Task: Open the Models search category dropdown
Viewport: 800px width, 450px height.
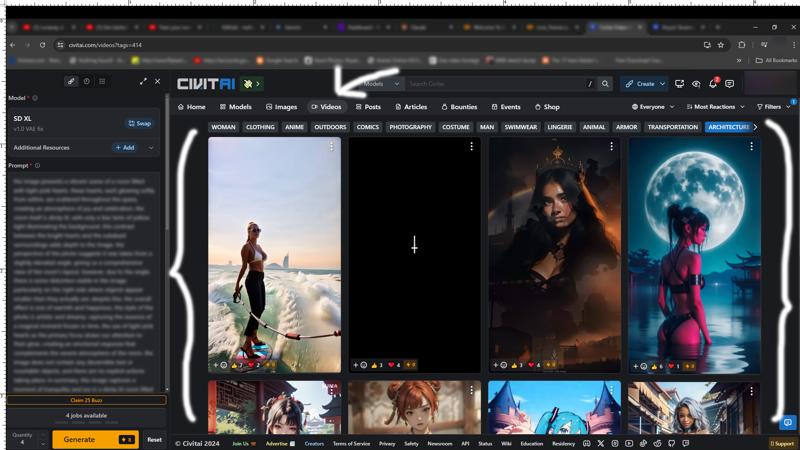Action: pyautogui.click(x=381, y=84)
